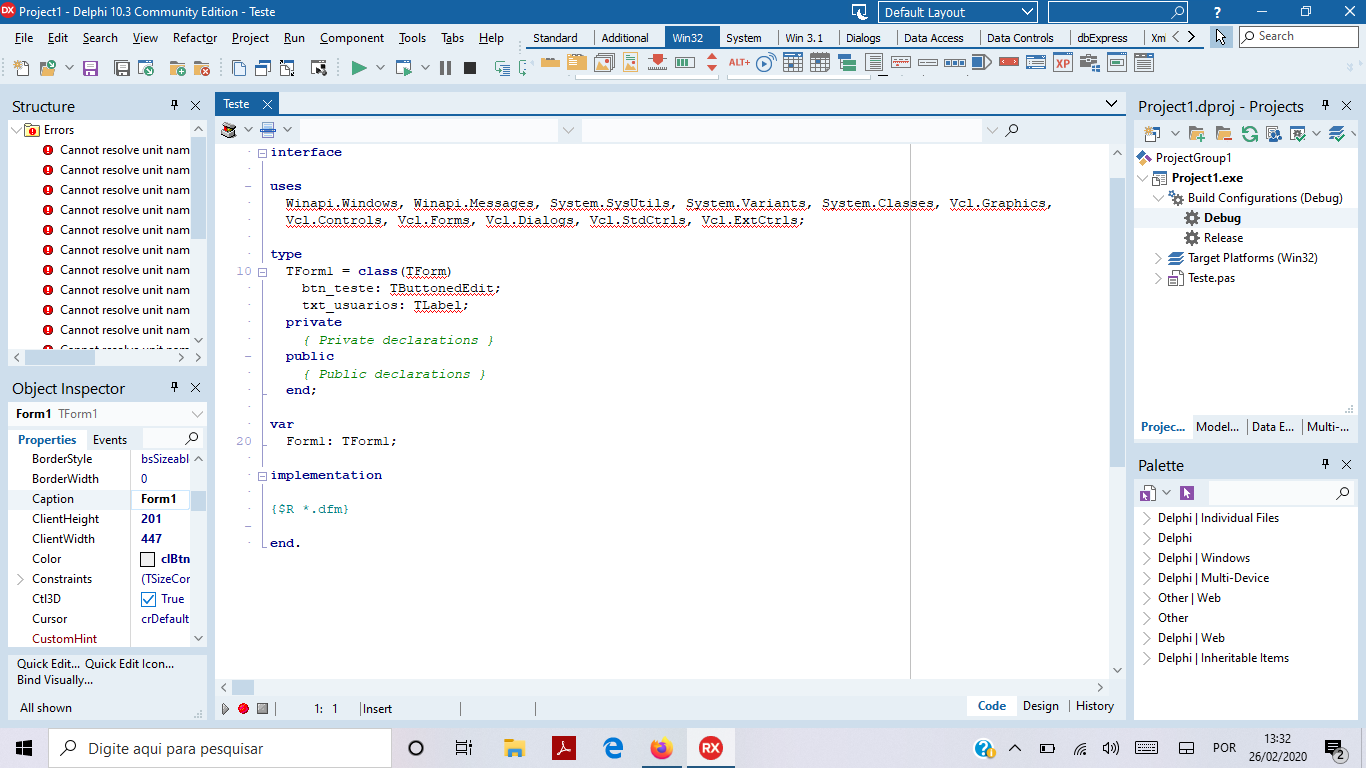1366x768 pixels.
Task: Expand the Teste.pas node
Action: 1160,278
